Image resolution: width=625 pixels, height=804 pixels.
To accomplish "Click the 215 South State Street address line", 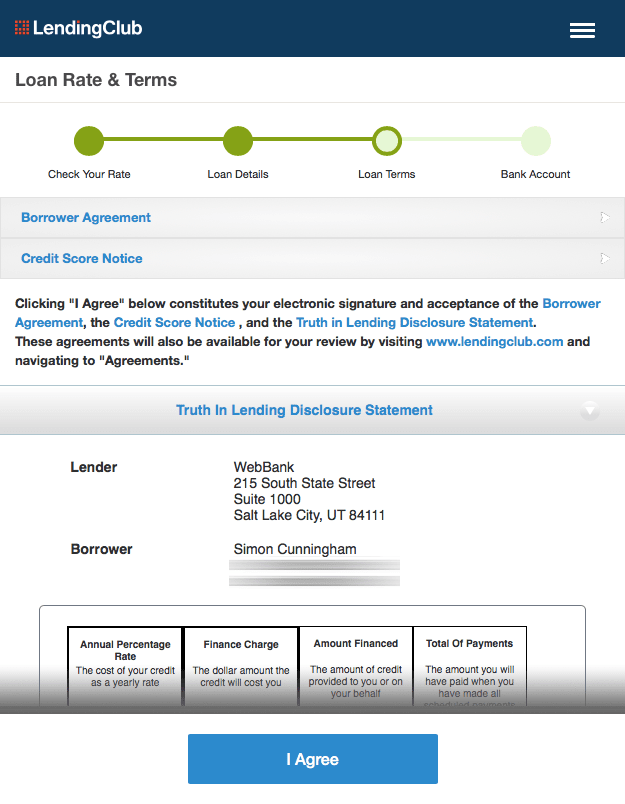I will pos(304,483).
